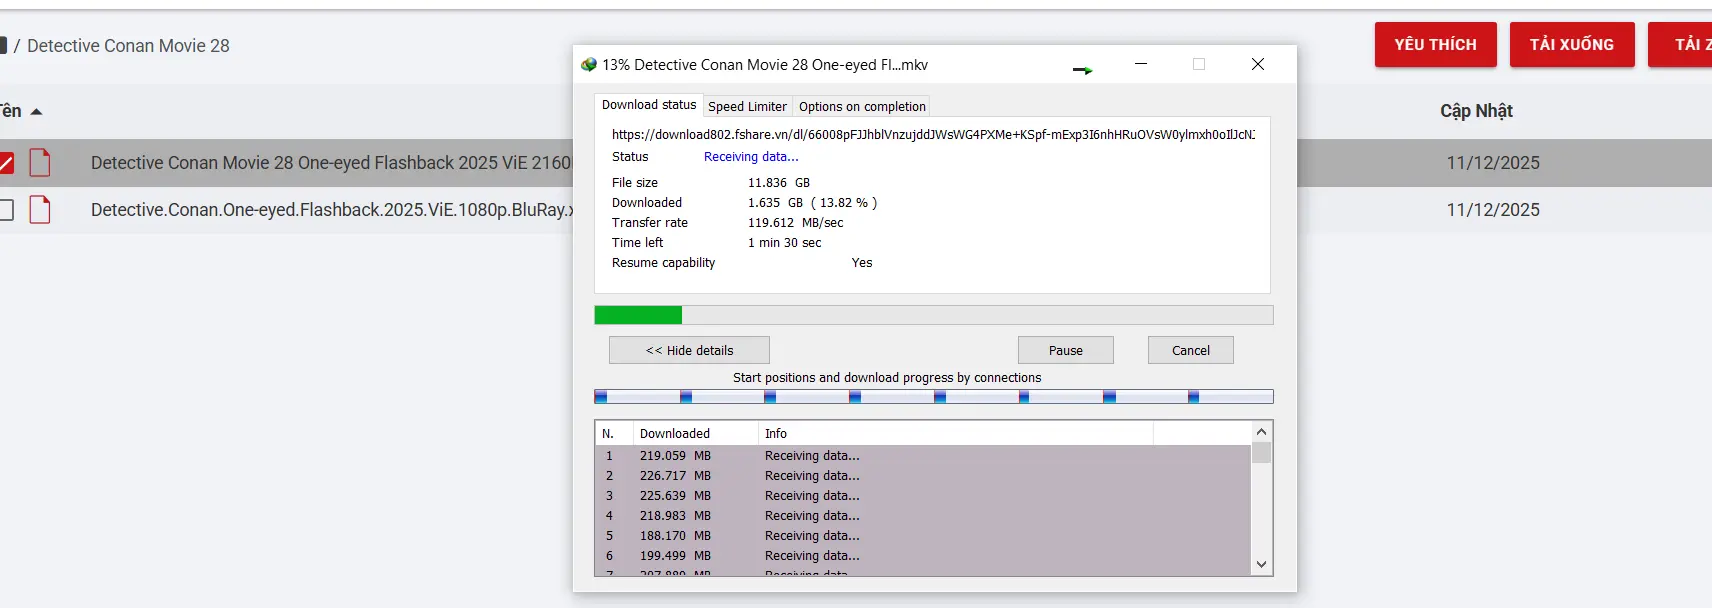Click the red TẢI XUỐNG button
Viewport: 1712px width, 608px height.
1571,45
